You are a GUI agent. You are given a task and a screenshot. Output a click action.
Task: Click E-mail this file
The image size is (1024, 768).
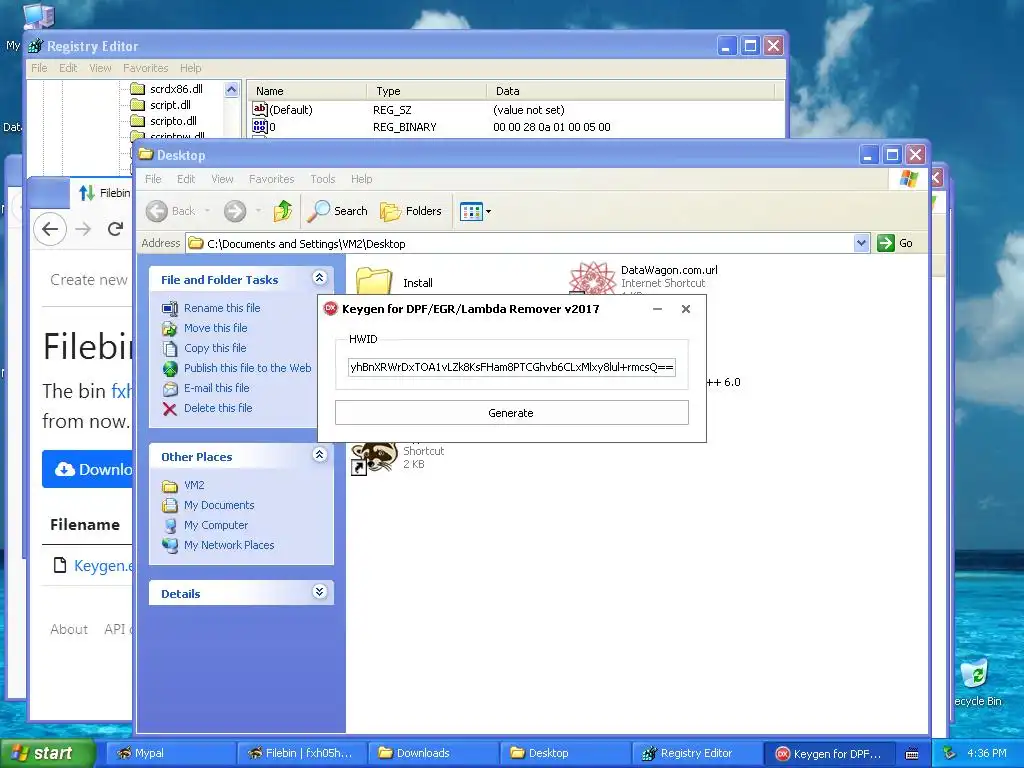[x=217, y=388]
